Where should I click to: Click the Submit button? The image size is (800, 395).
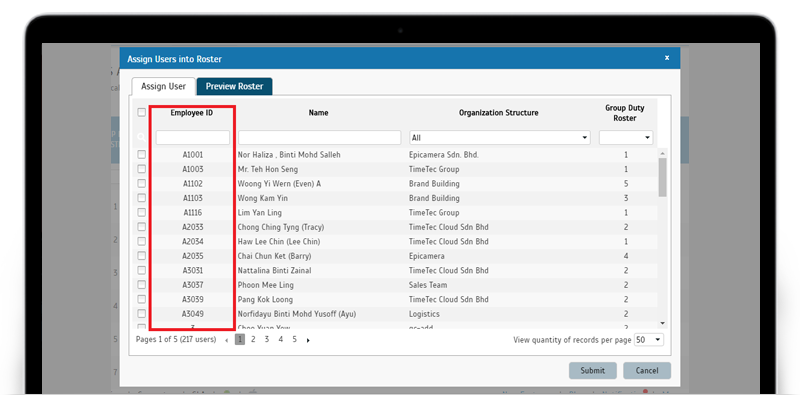[592, 371]
